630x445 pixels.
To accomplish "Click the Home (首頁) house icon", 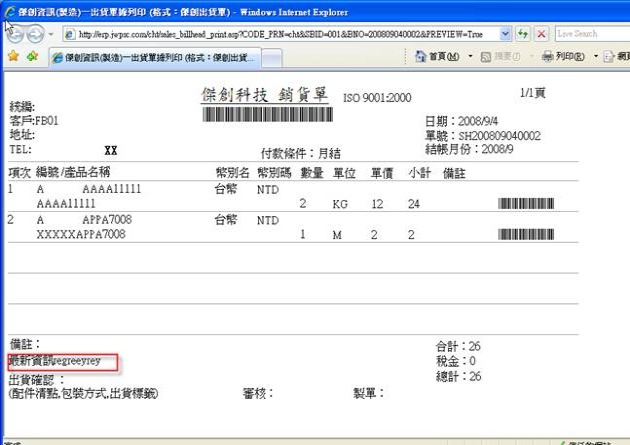I will coord(421,57).
